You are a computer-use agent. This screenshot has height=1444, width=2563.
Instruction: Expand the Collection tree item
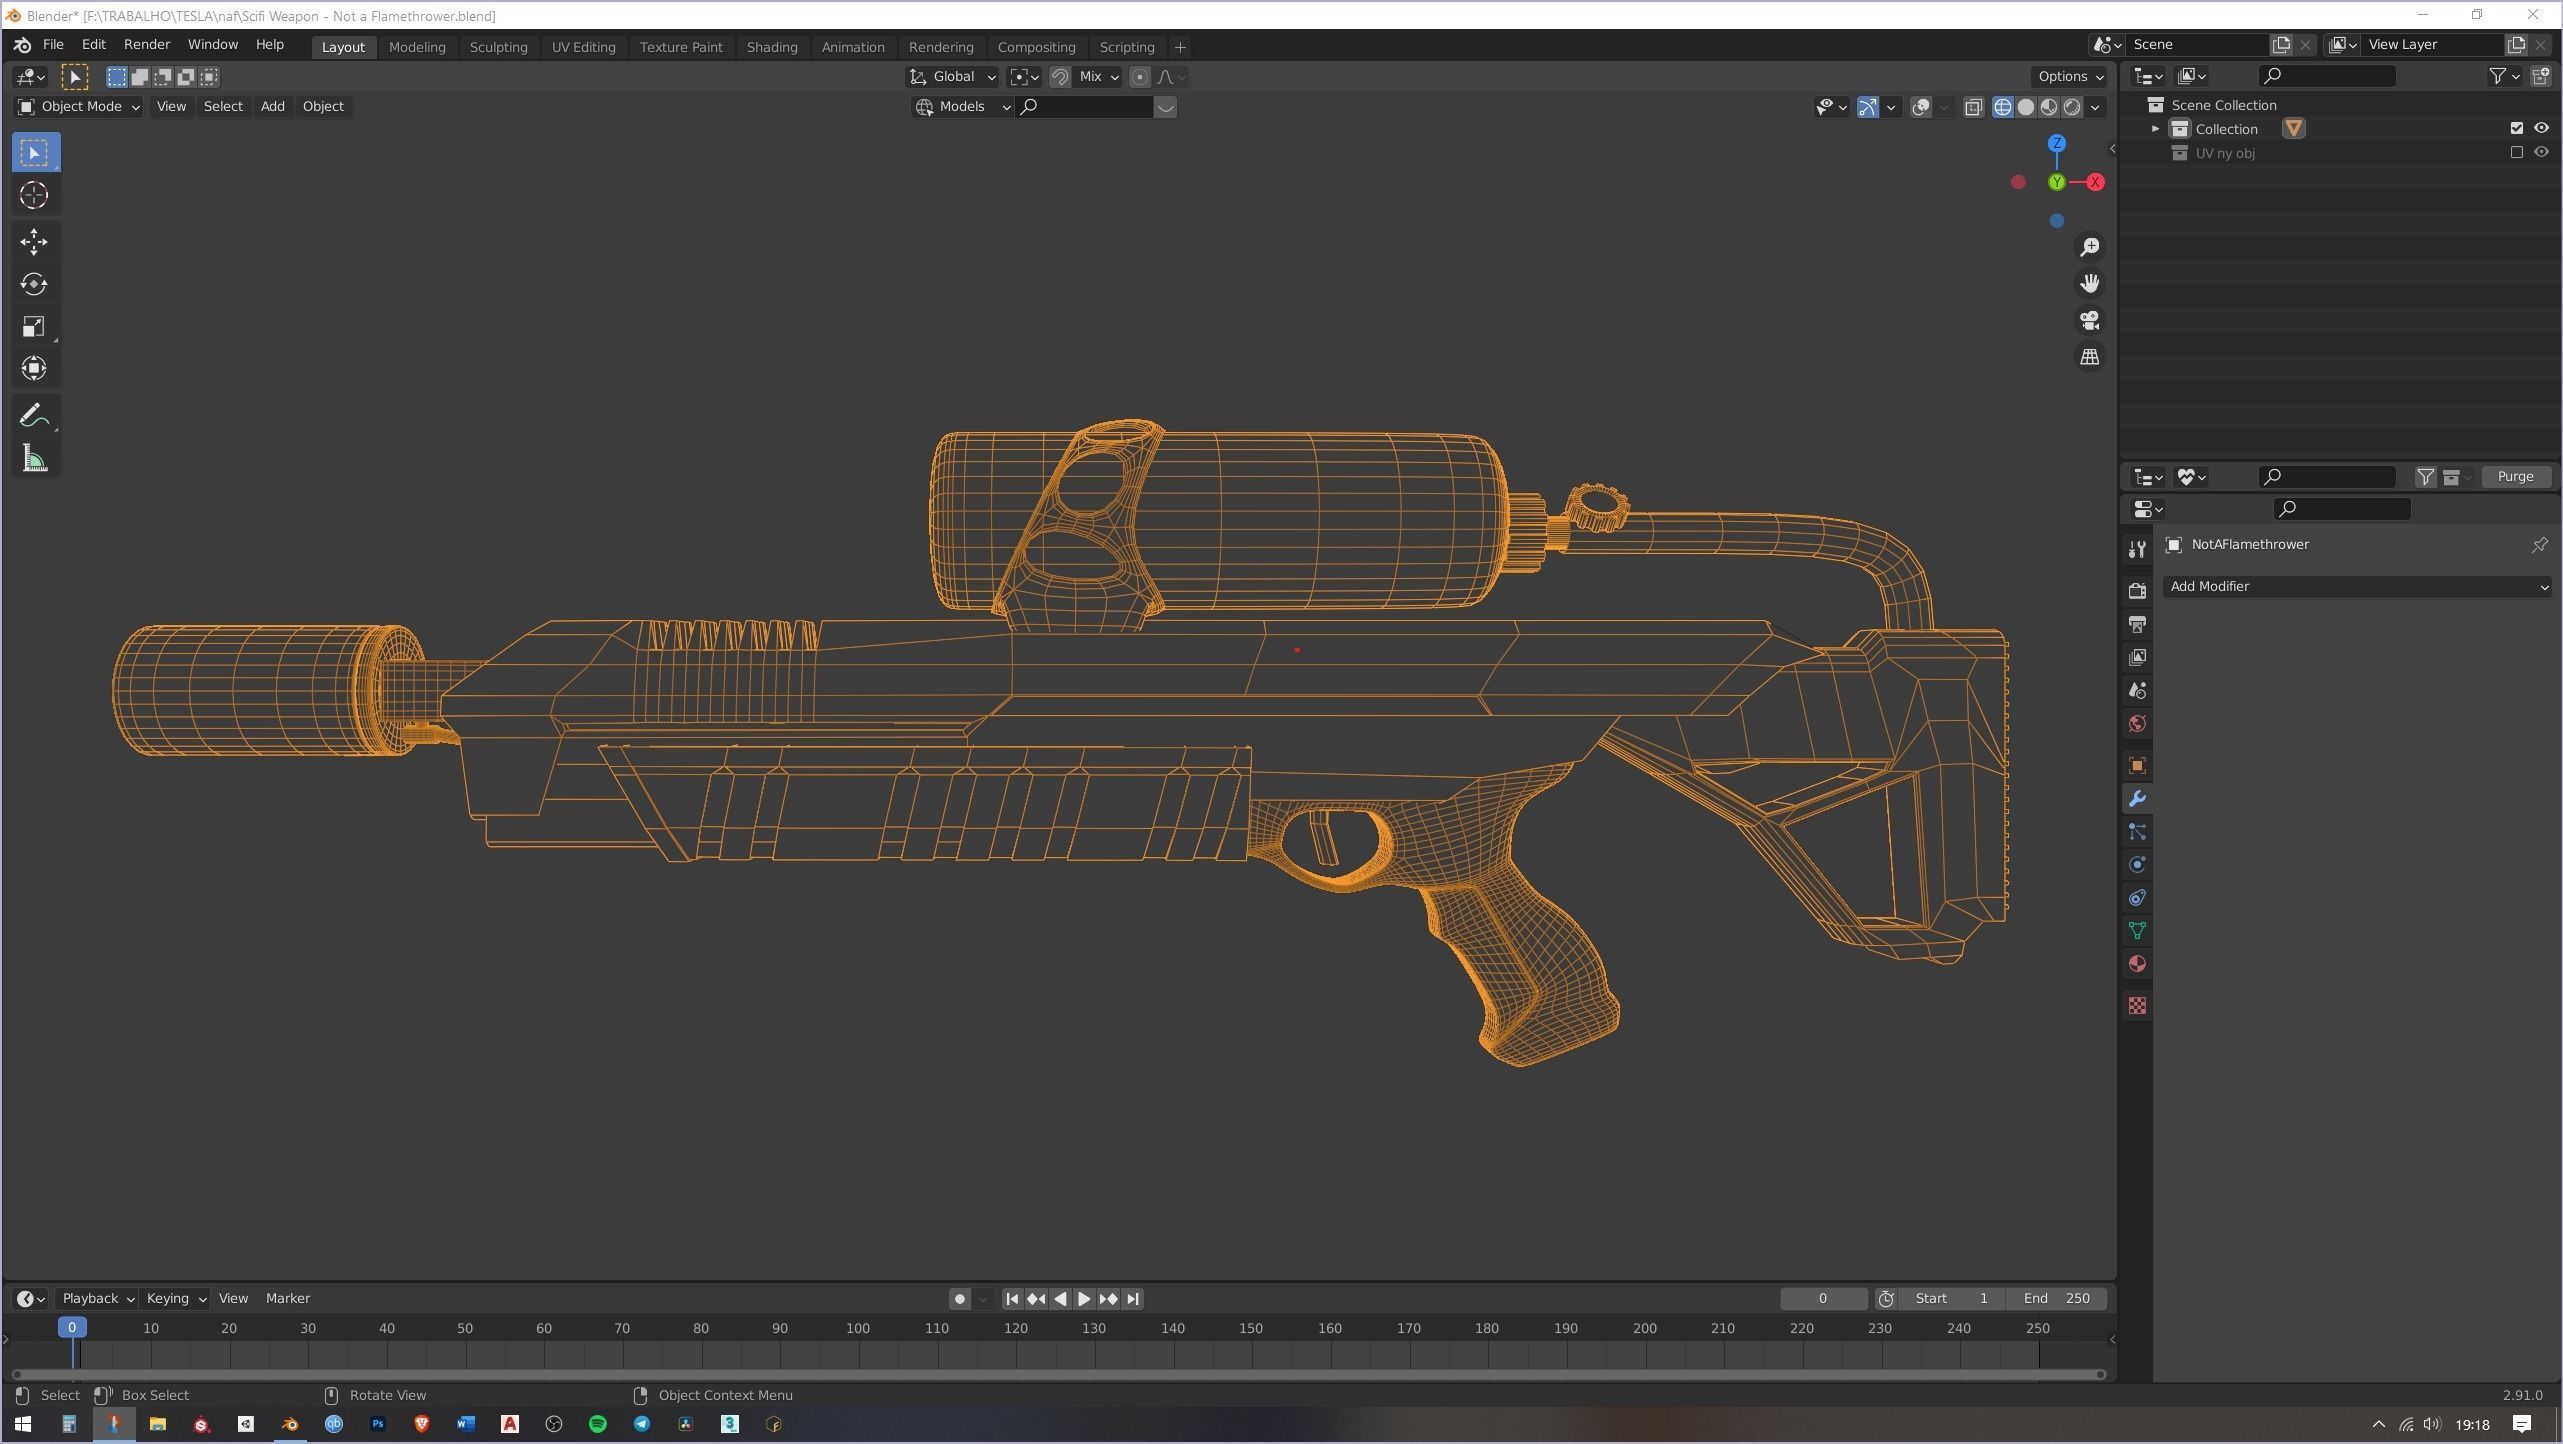2155,129
